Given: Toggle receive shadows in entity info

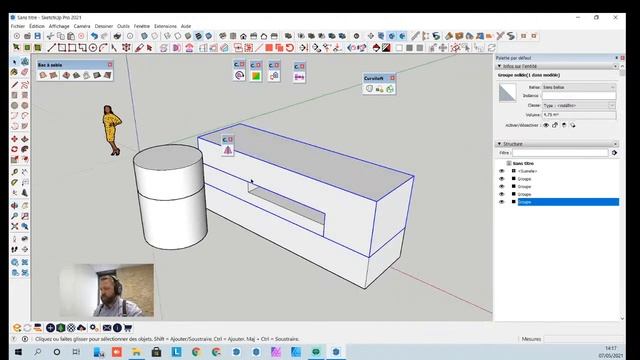Looking at the screenshot, I should (x=564, y=125).
